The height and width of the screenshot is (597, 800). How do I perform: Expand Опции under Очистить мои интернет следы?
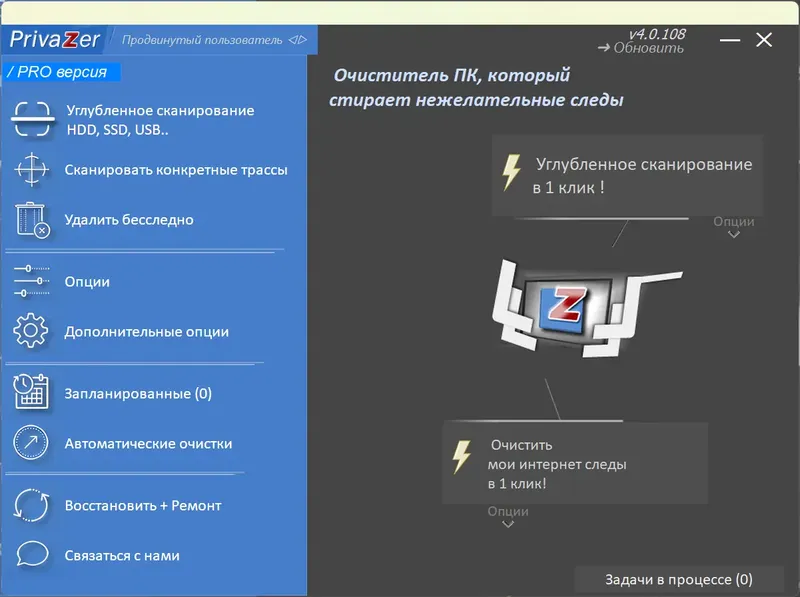508,516
